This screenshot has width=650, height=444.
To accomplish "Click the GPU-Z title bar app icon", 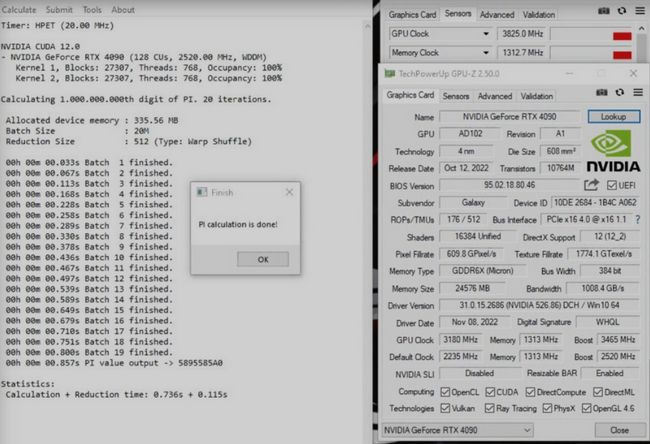I will [x=390, y=74].
